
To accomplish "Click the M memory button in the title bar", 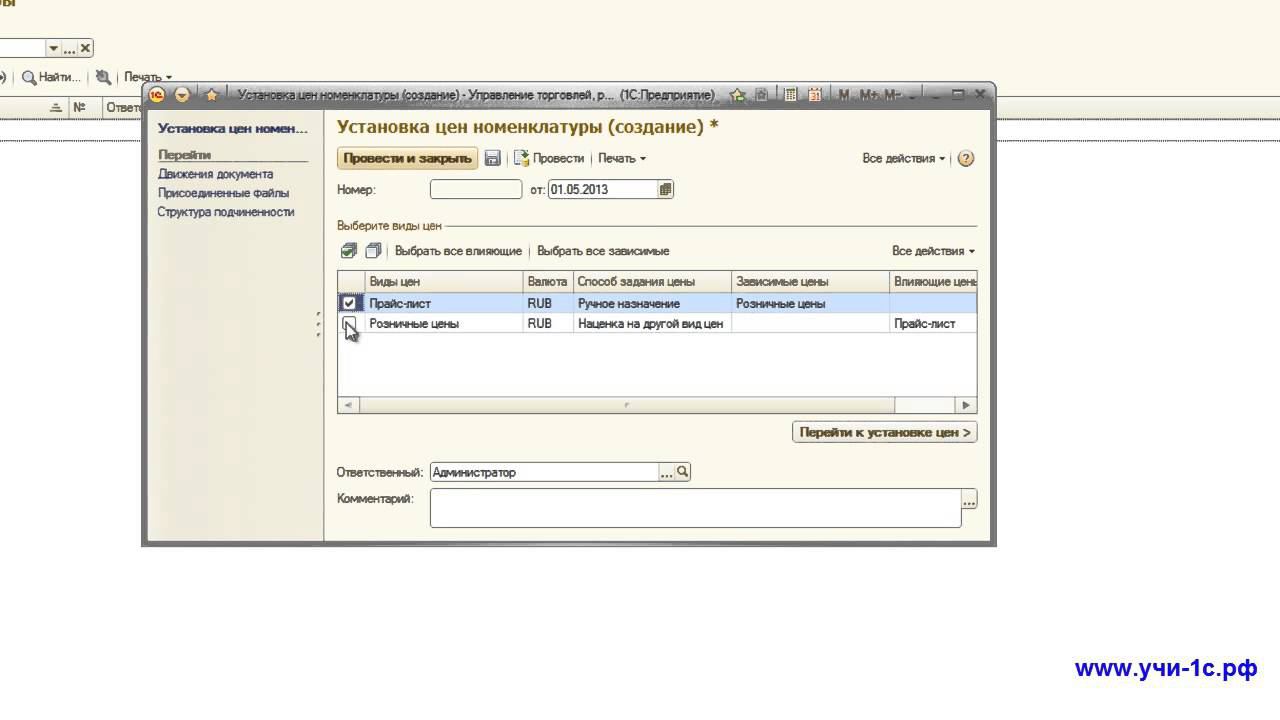I will (x=844, y=95).
